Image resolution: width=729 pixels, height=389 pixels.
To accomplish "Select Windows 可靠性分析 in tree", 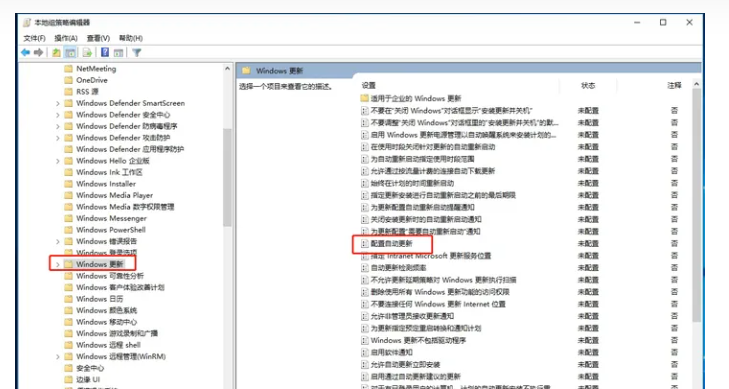I will 110,276.
